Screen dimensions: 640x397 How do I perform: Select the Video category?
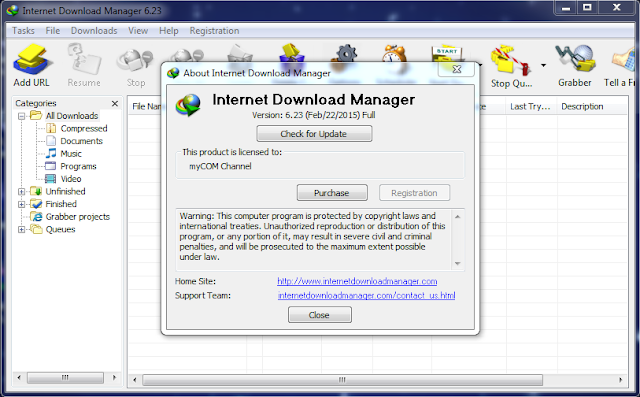(71, 179)
